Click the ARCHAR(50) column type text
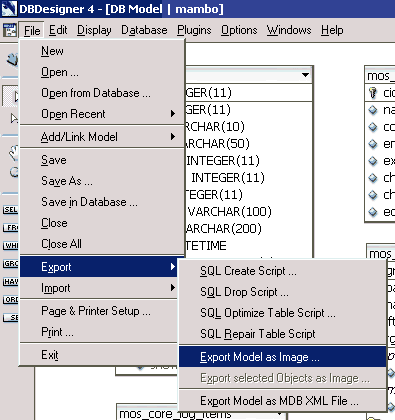 click(218, 143)
